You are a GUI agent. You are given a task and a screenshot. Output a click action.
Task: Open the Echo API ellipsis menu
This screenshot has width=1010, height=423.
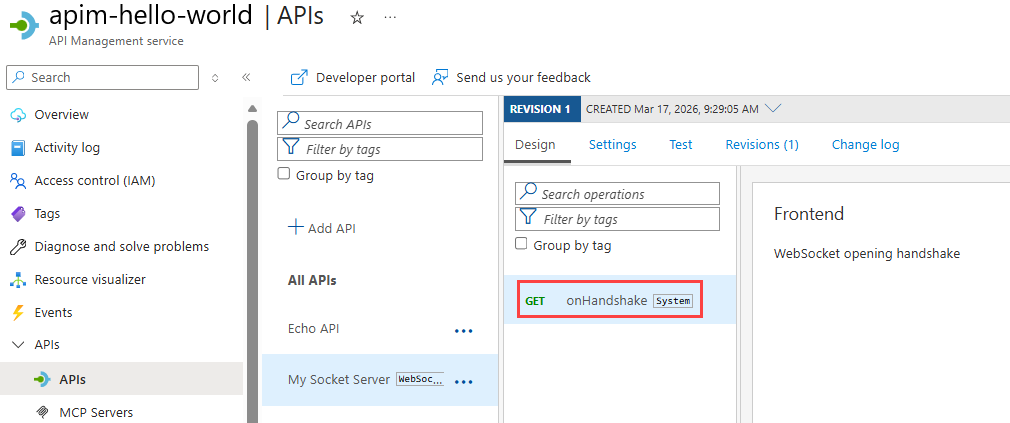(x=463, y=330)
